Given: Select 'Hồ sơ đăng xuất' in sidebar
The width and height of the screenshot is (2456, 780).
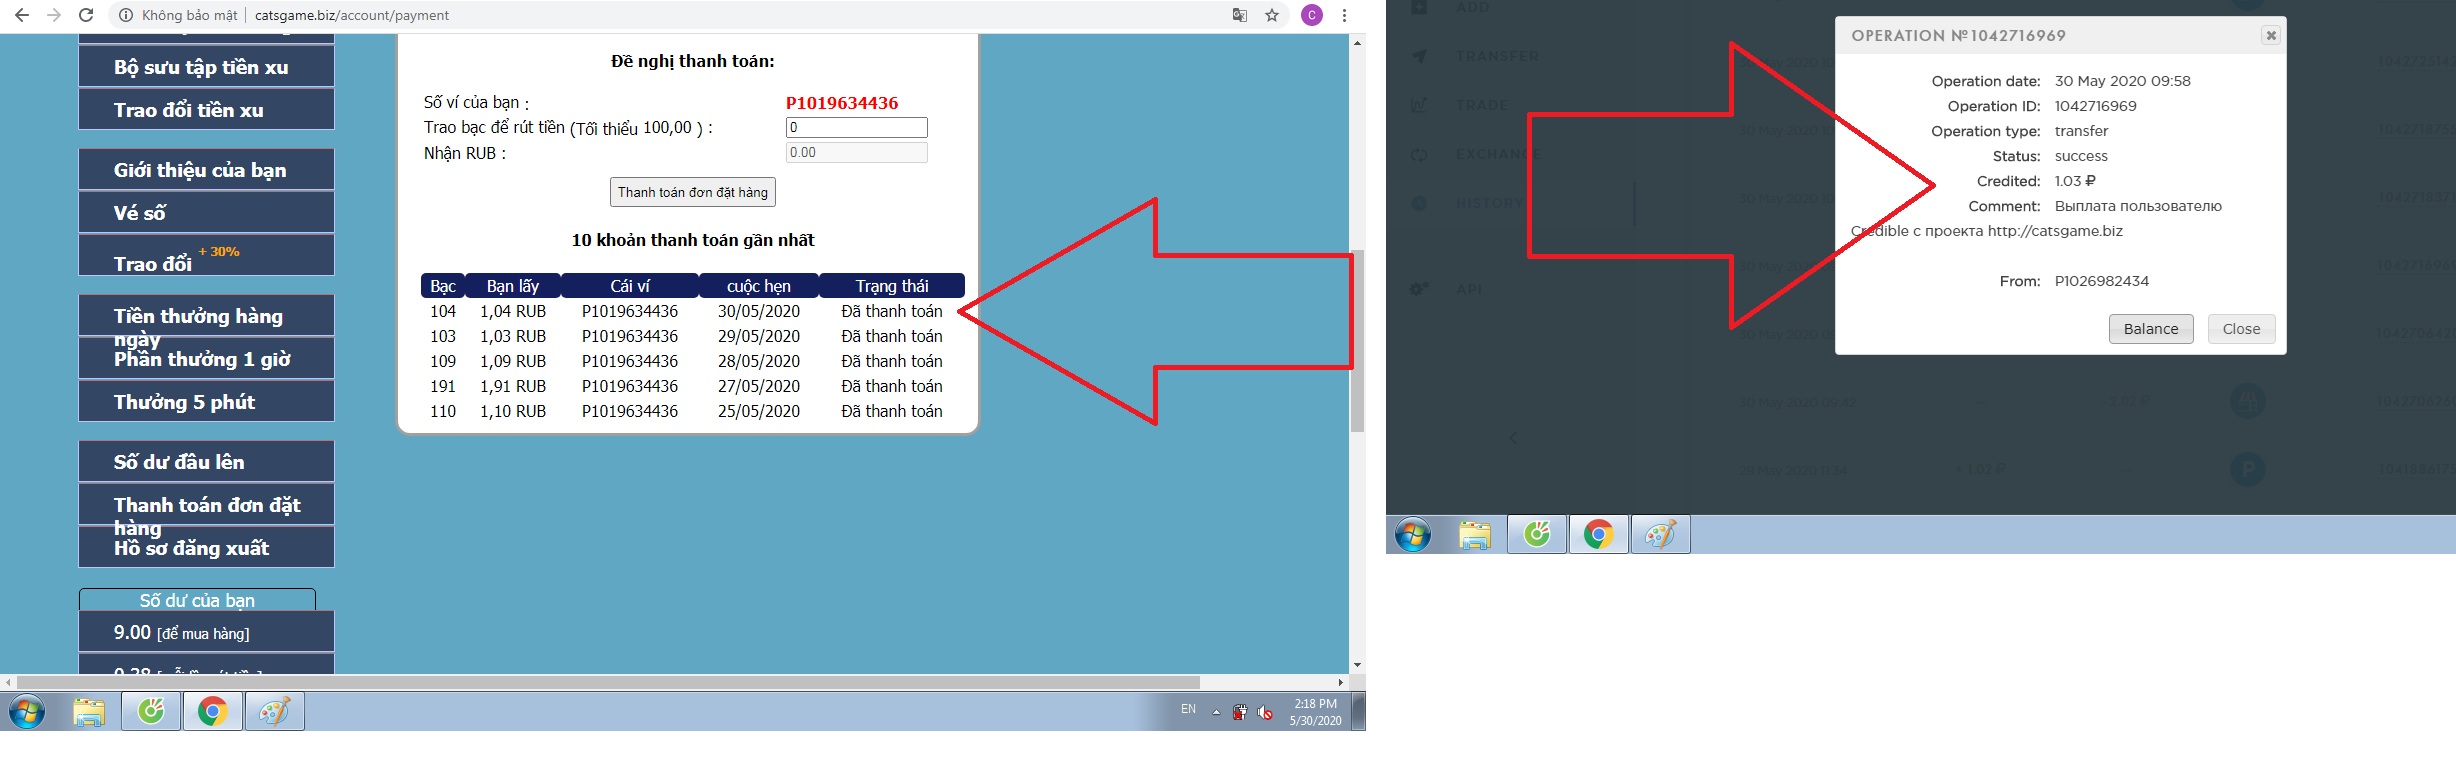Looking at the screenshot, I should [206, 547].
